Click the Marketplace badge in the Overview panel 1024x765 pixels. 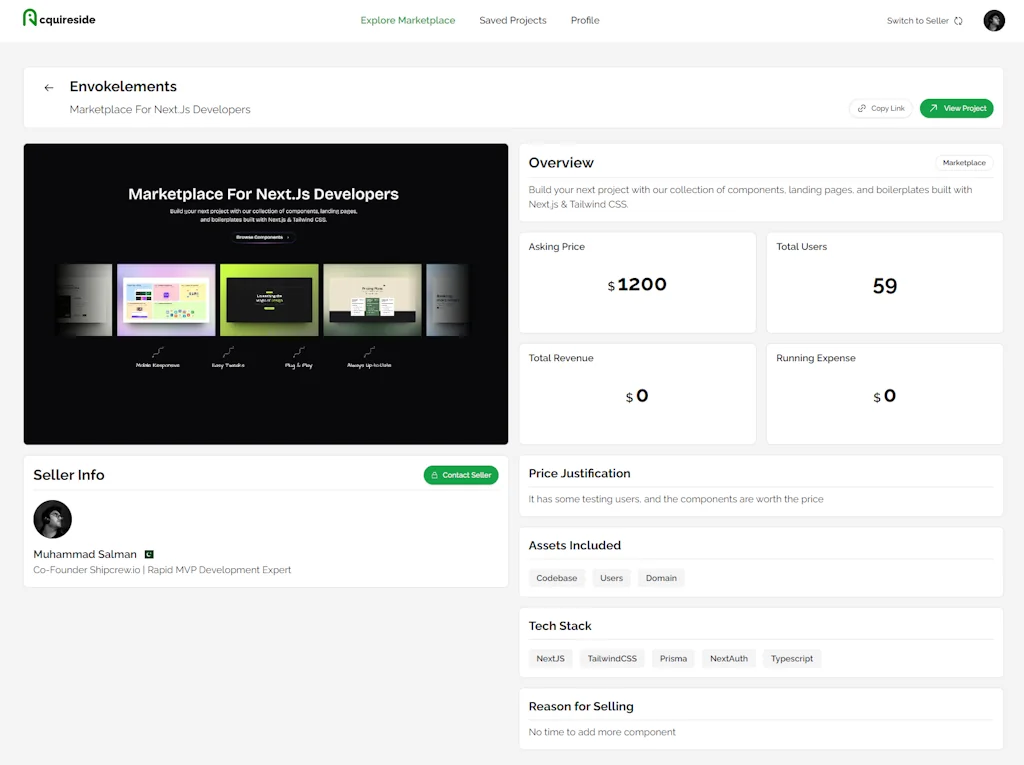(963, 162)
